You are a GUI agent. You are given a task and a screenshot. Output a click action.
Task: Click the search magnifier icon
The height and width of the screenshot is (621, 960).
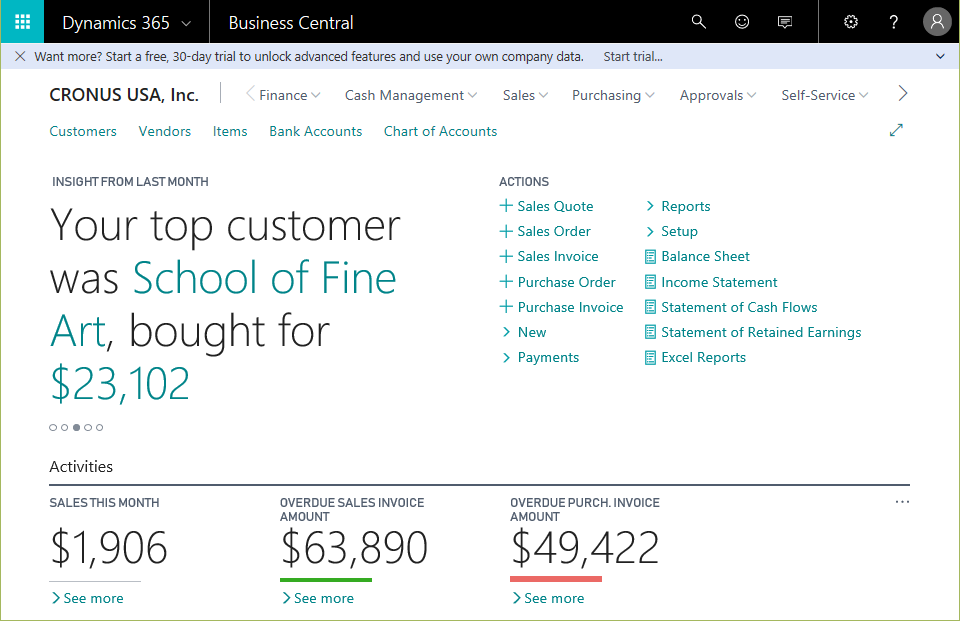(x=699, y=22)
